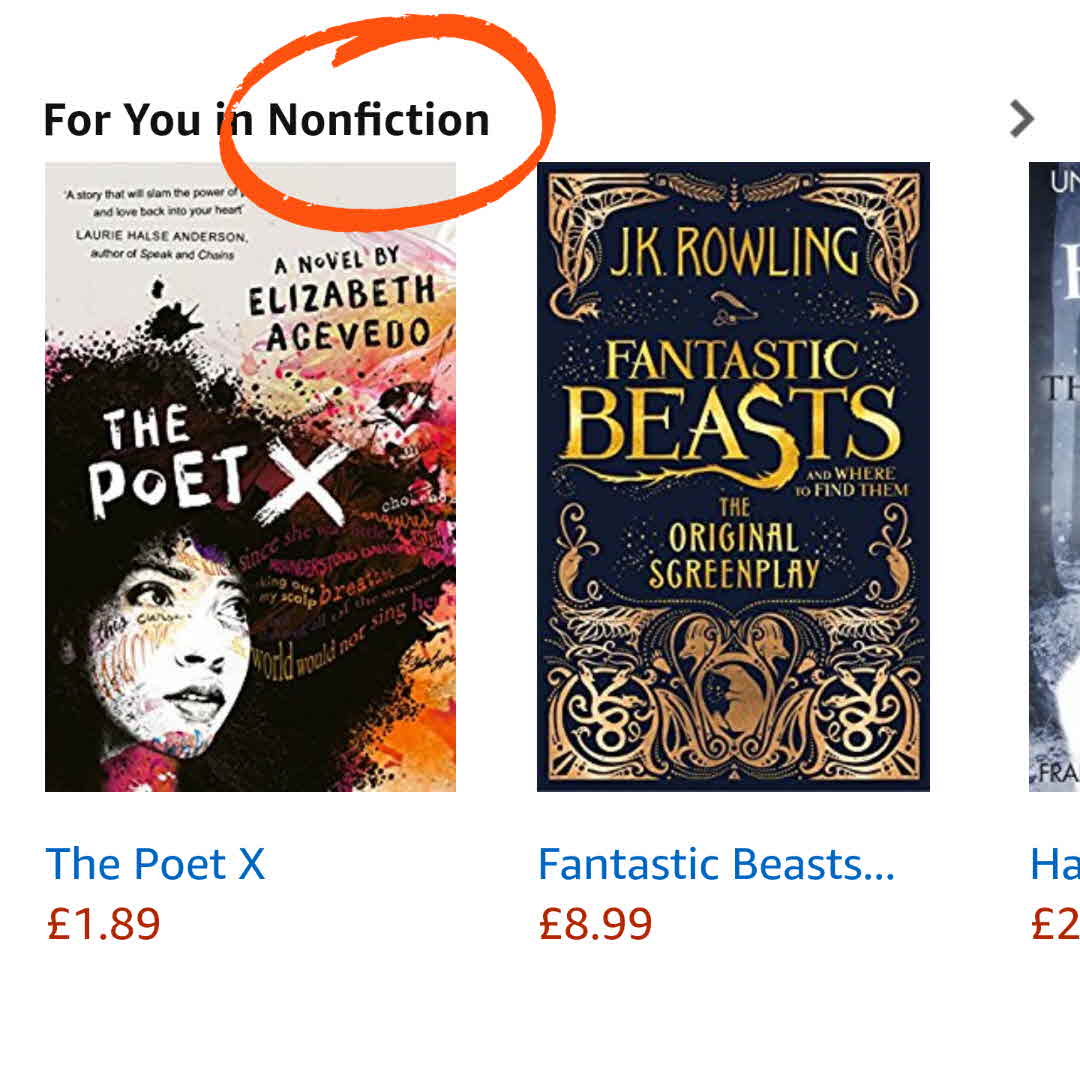1080x1080 pixels.
Task: Click Elizabeth Acevedo's name on the cover
Action: tap(340, 312)
